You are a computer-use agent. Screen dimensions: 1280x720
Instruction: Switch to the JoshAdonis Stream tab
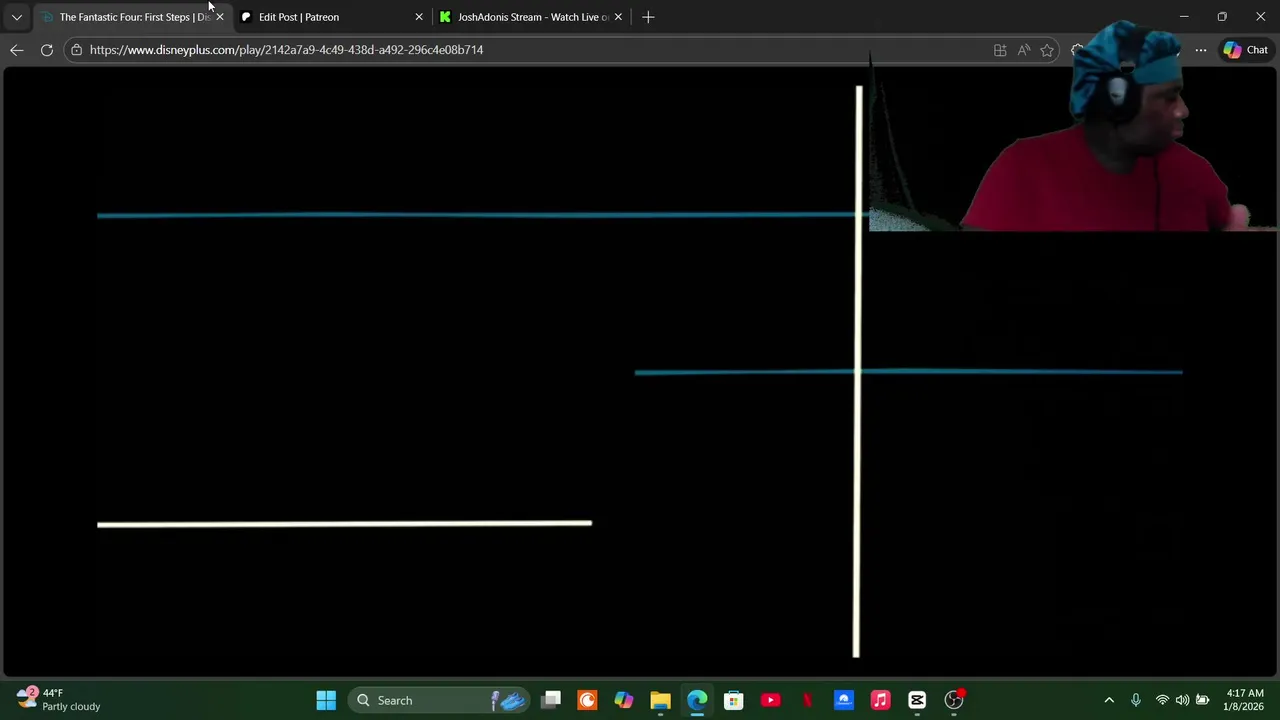(532, 17)
